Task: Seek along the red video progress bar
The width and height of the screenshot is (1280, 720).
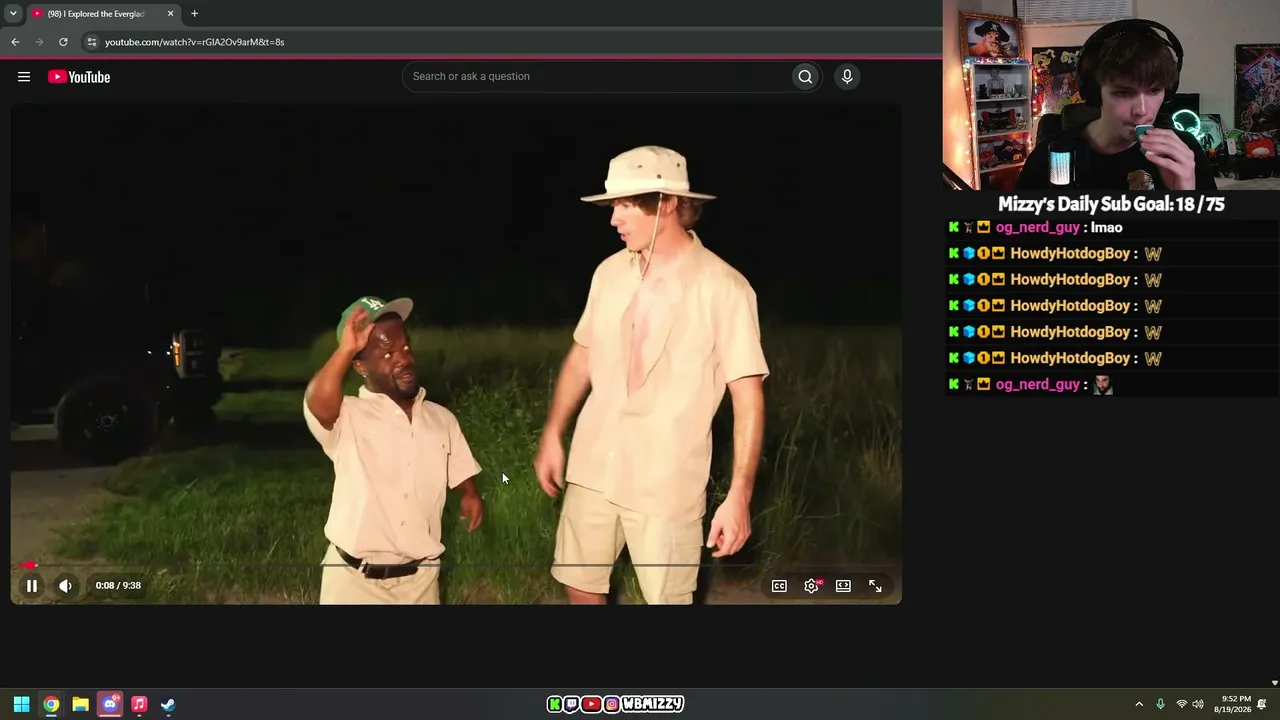Action: [456, 566]
